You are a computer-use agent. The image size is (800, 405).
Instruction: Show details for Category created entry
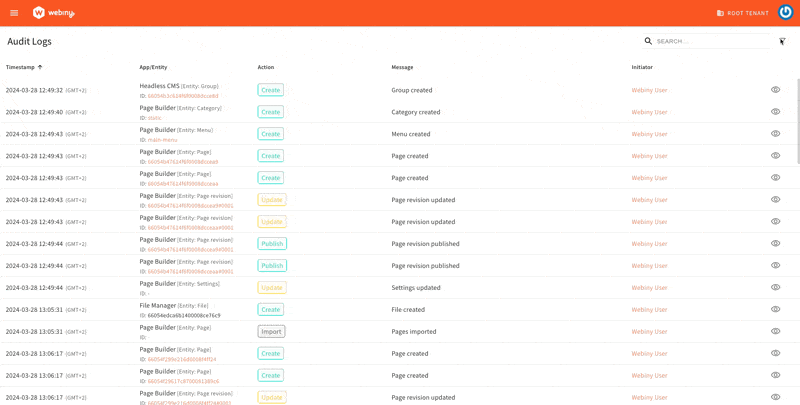click(x=775, y=112)
